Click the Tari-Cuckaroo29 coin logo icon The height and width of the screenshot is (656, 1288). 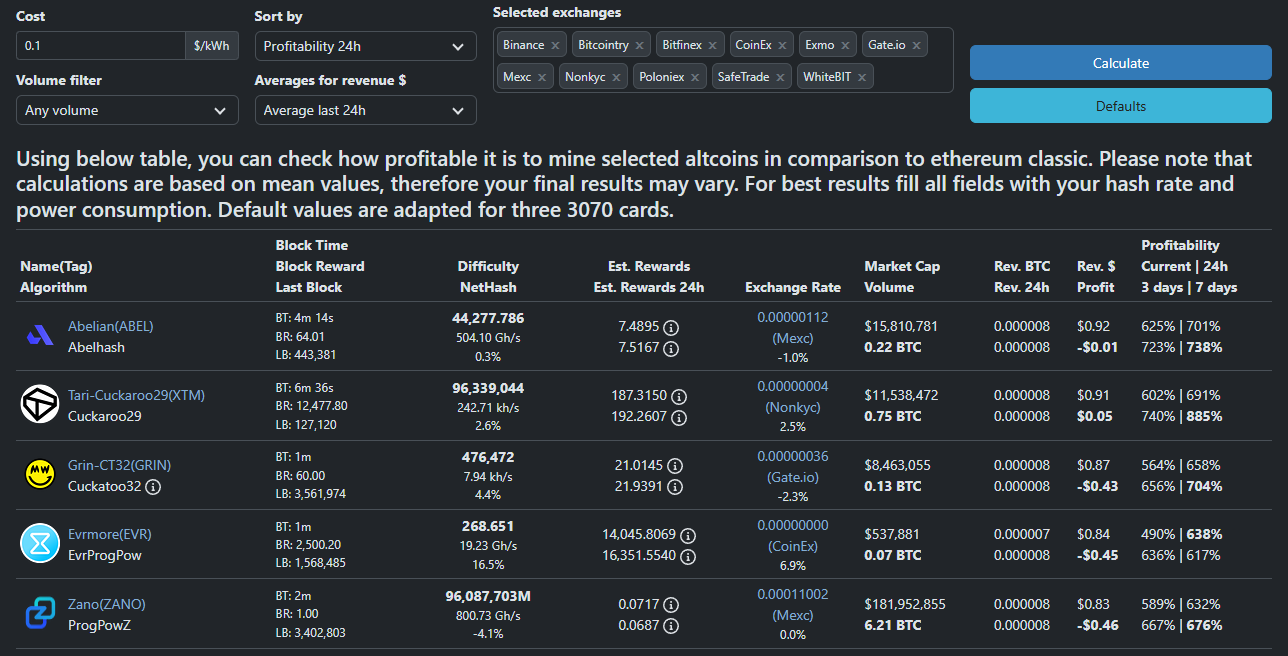point(40,405)
